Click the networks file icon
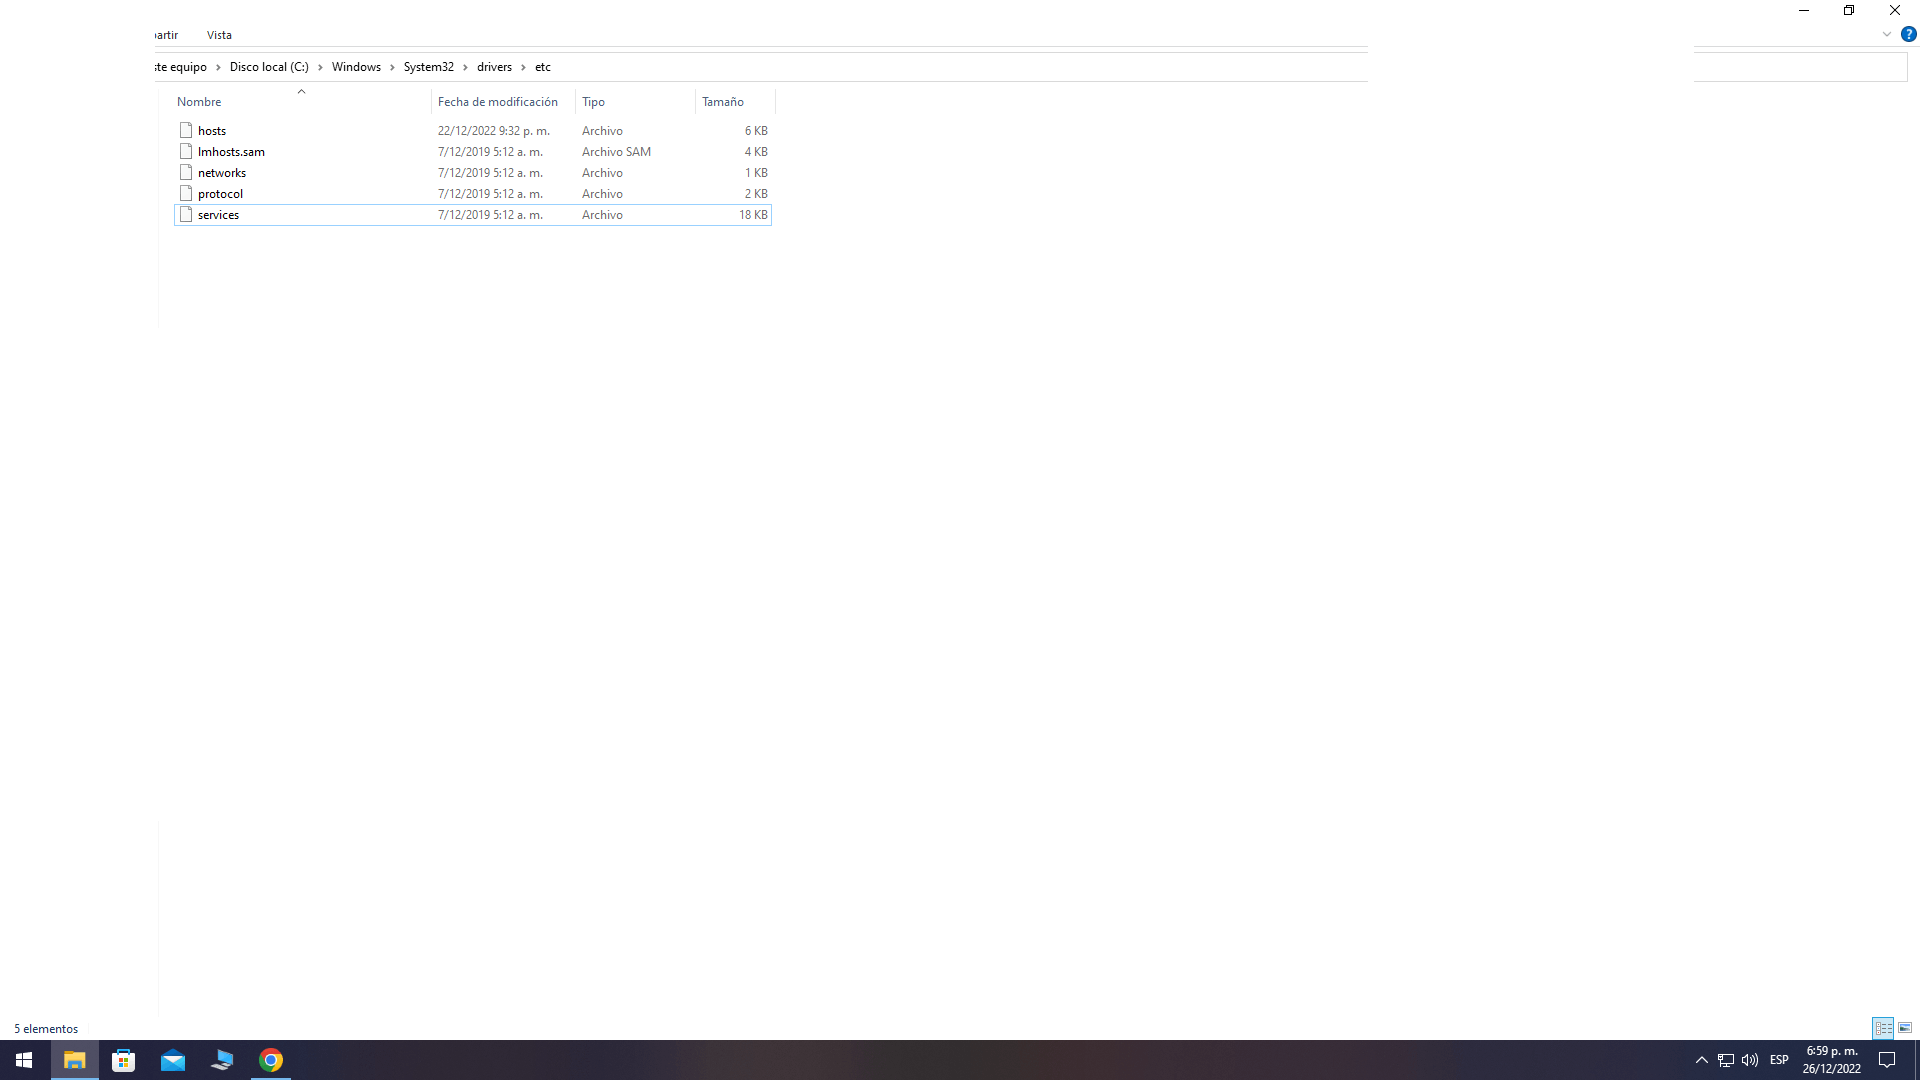Viewport: 1920px width, 1080px height. click(186, 172)
